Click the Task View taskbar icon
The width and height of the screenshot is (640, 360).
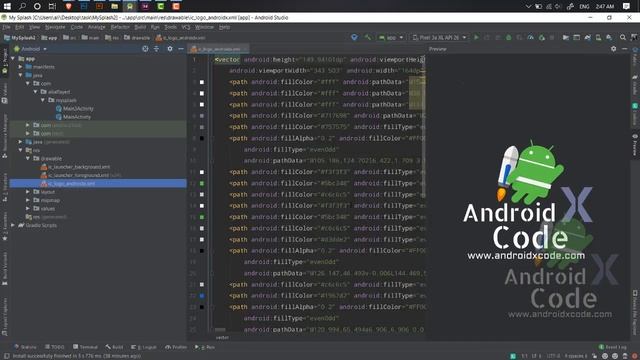pyautogui.click(x=52, y=6)
